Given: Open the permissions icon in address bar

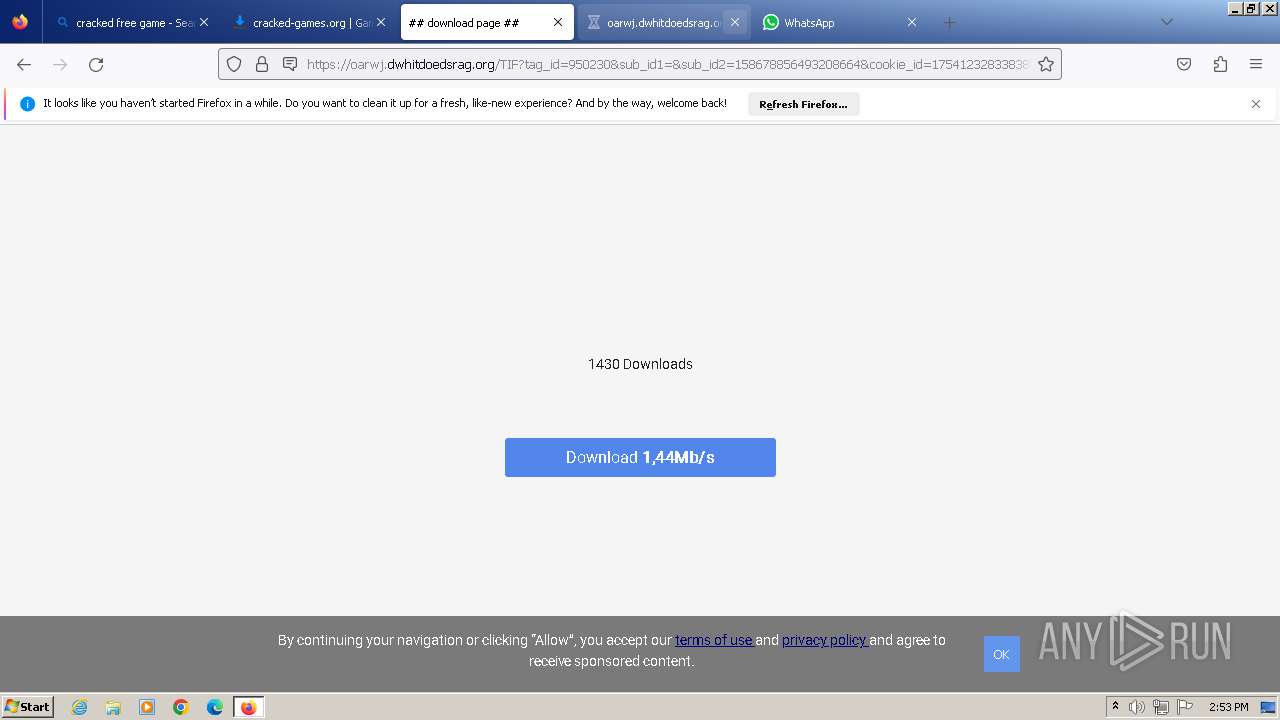Looking at the screenshot, I should 290,64.
